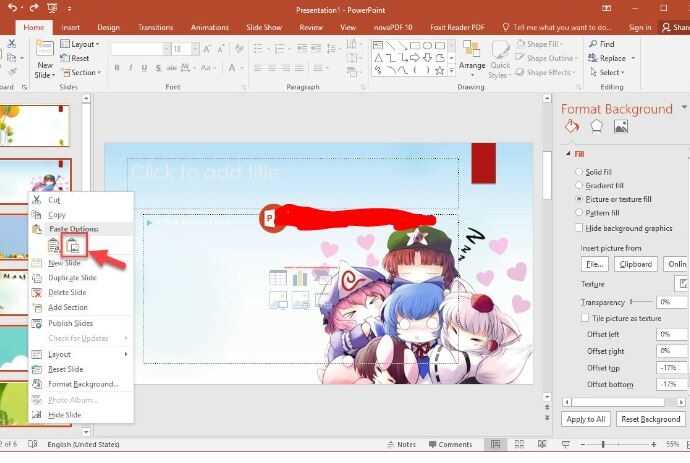Enable Tile picture as texture checkbox
Image resolution: width=690 pixels, height=463 pixels.
[x=585, y=318]
